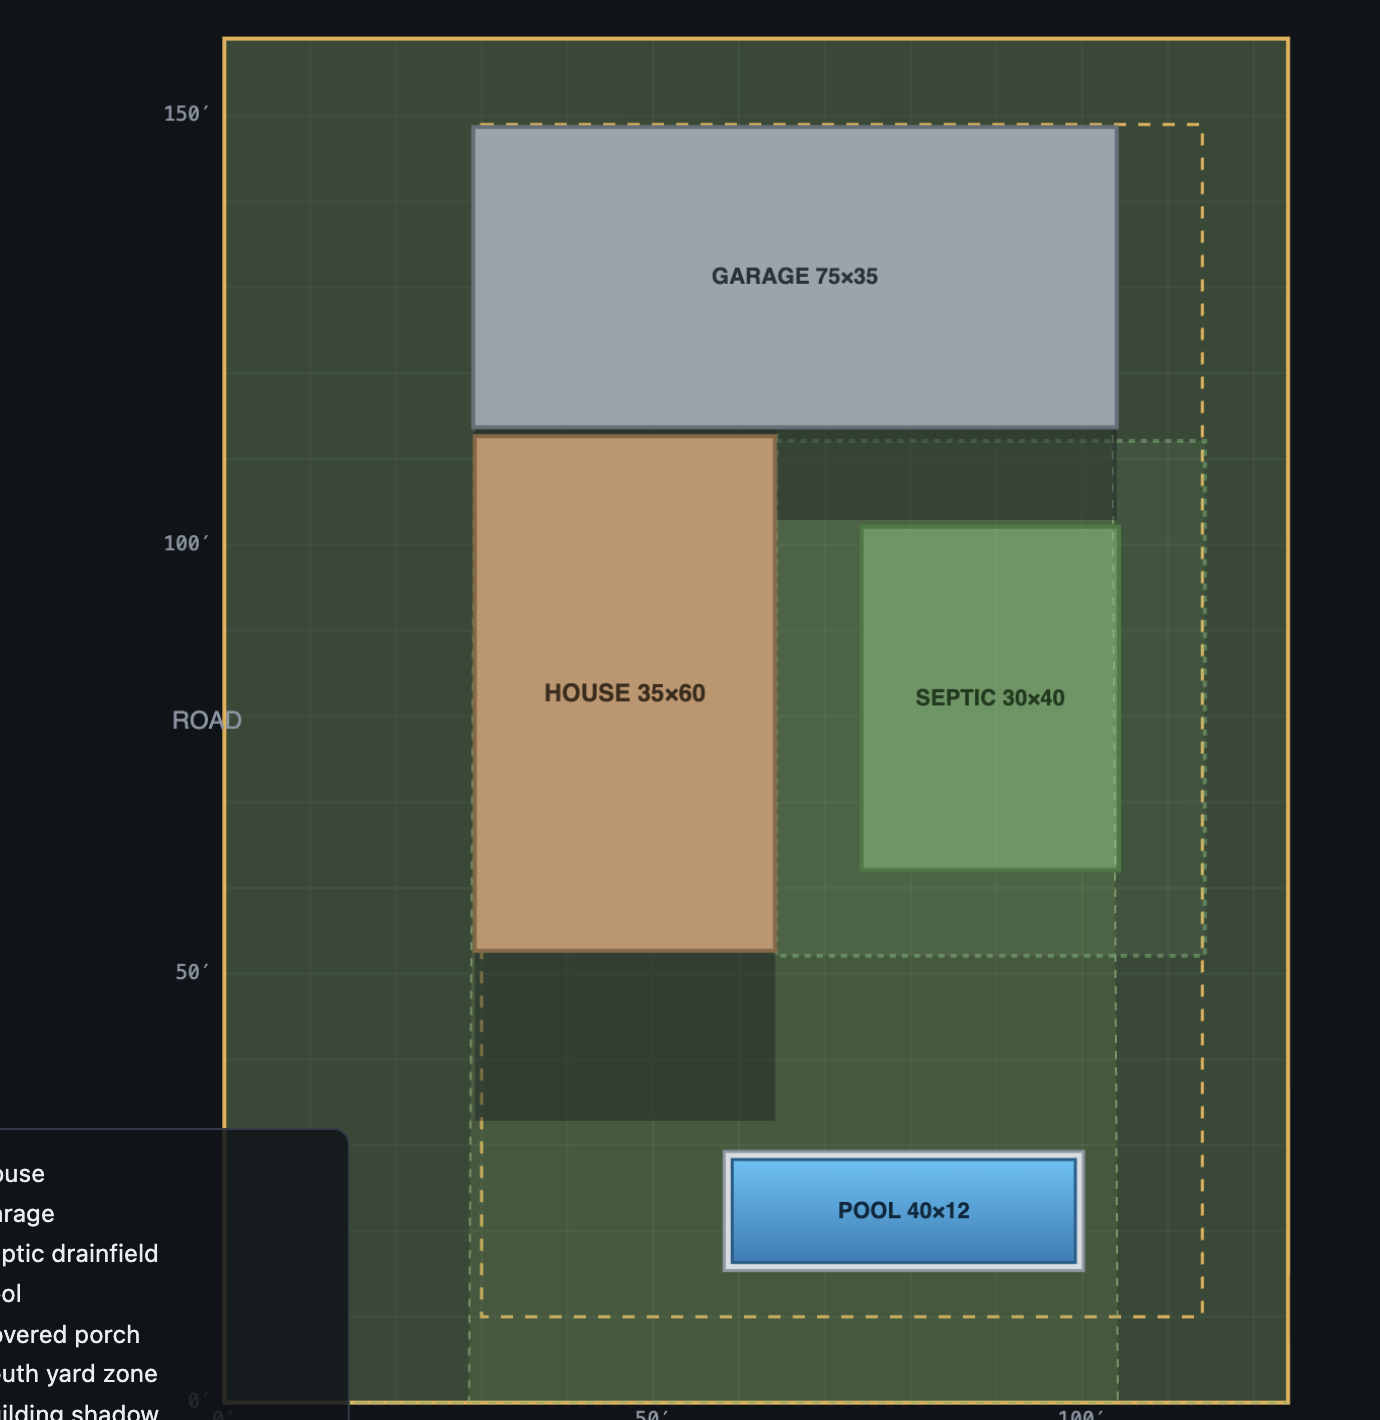Click the Covered porch legend entry
Screen dimensions: 1380x1420
click(x=70, y=1335)
